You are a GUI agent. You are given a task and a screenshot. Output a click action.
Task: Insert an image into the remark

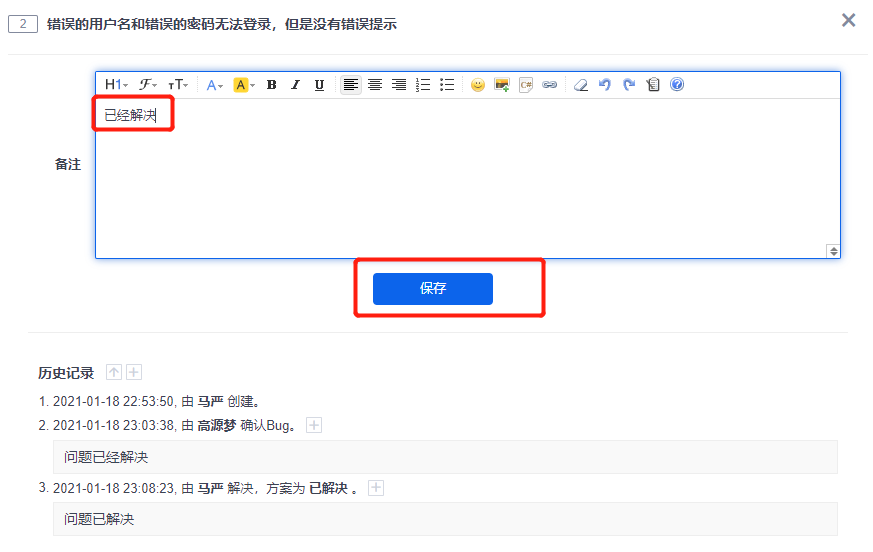point(502,85)
